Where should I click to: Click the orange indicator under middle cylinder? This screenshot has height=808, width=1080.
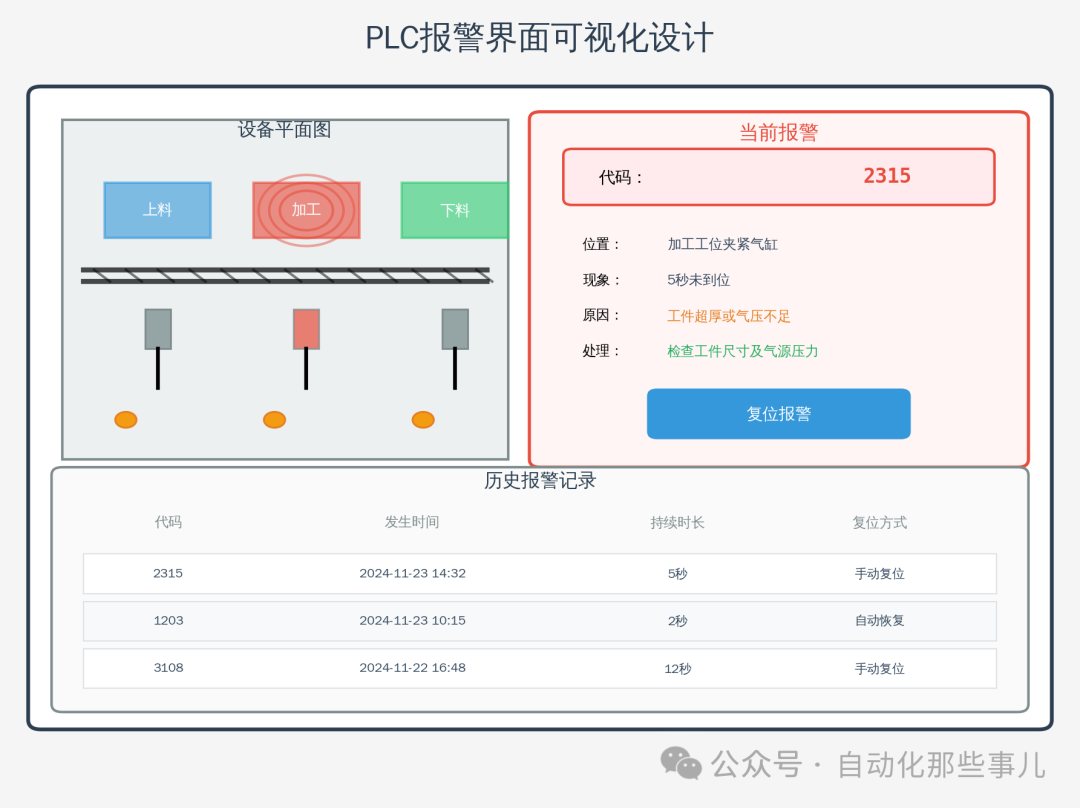(275, 419)
